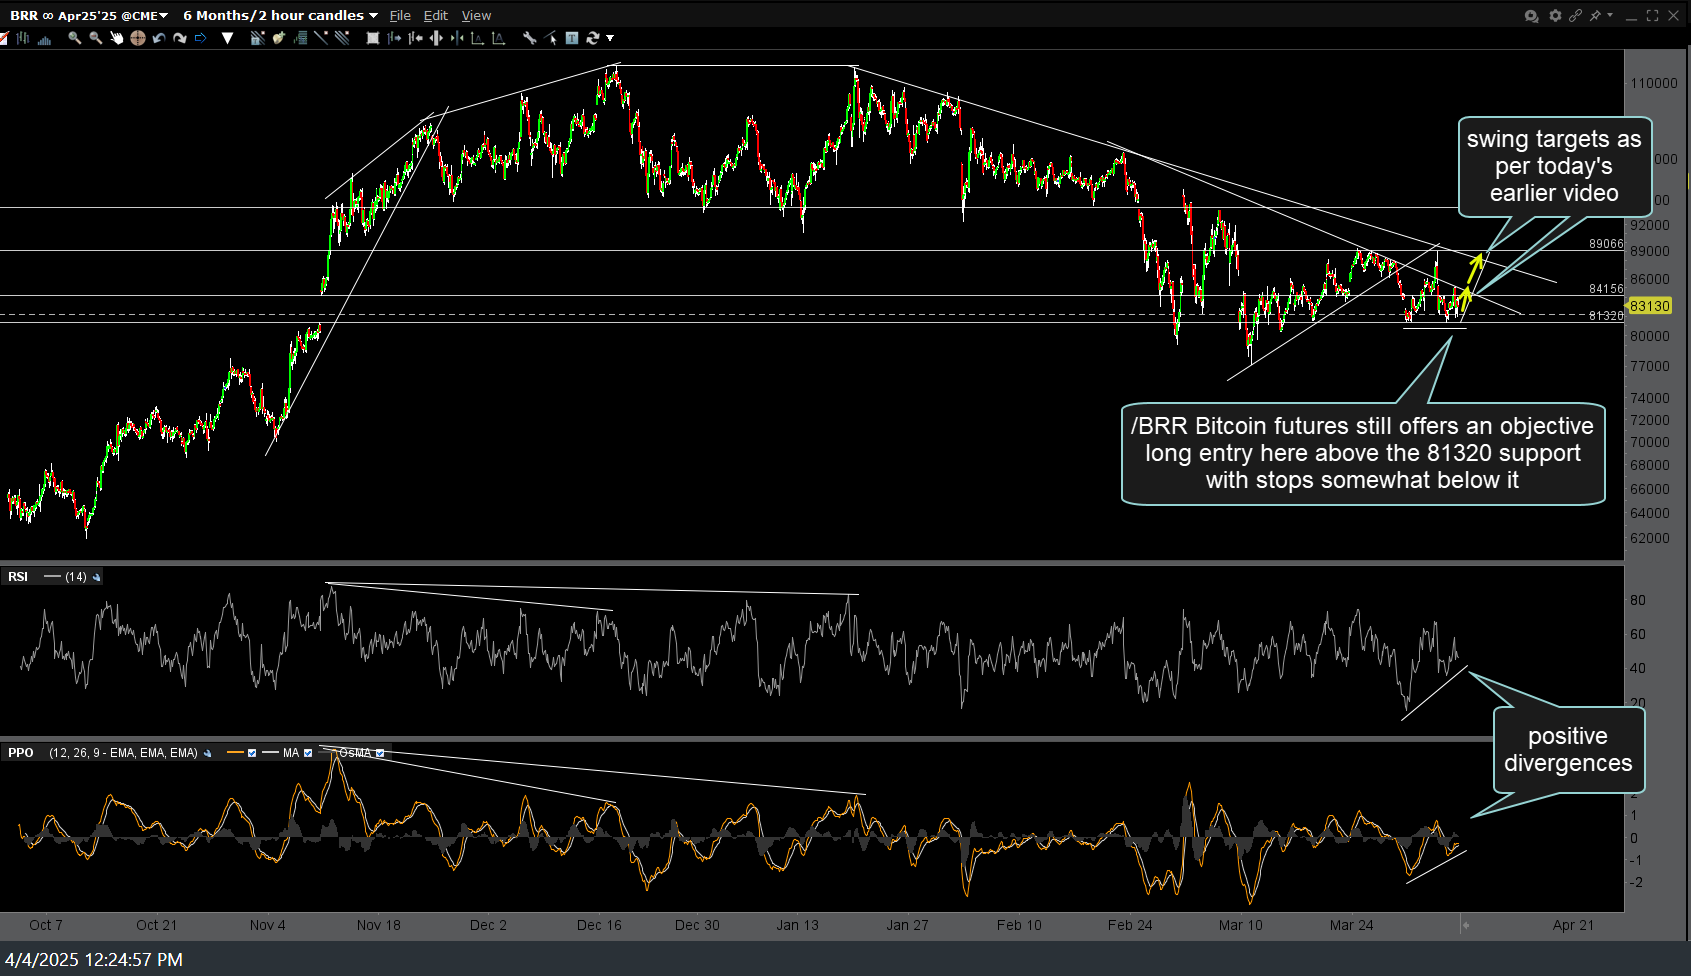The image size is (1691, 976).
Task: Open the View menu
Action: (476, 15)
